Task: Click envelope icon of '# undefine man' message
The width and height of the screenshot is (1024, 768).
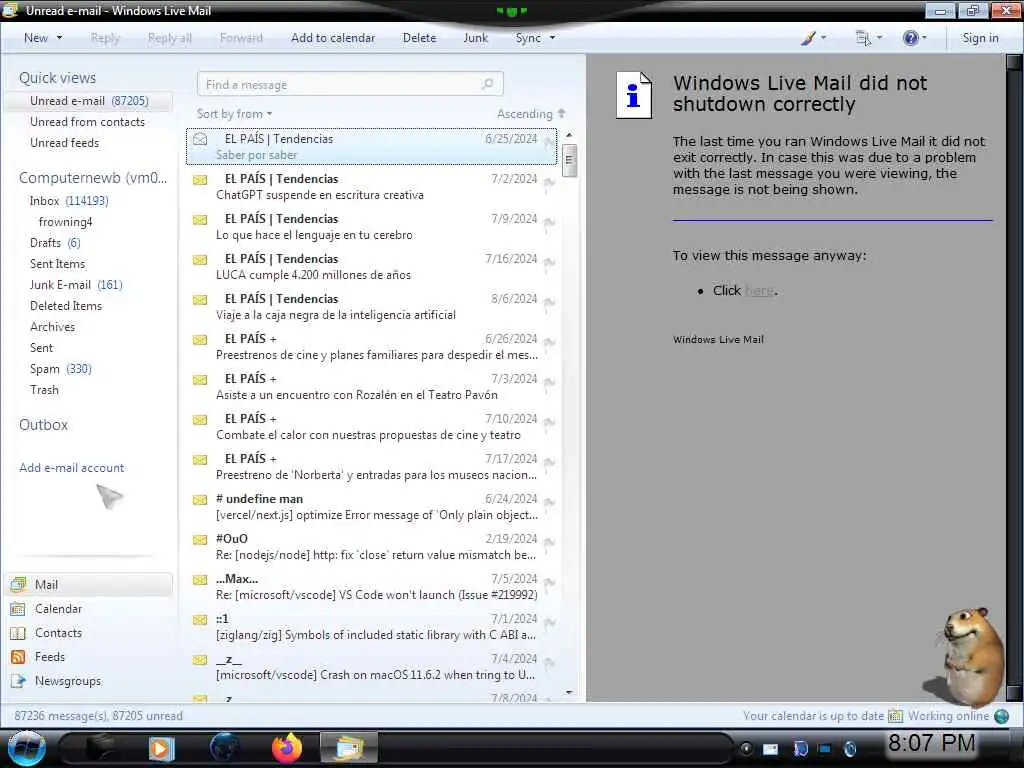Action: [200, 500]
